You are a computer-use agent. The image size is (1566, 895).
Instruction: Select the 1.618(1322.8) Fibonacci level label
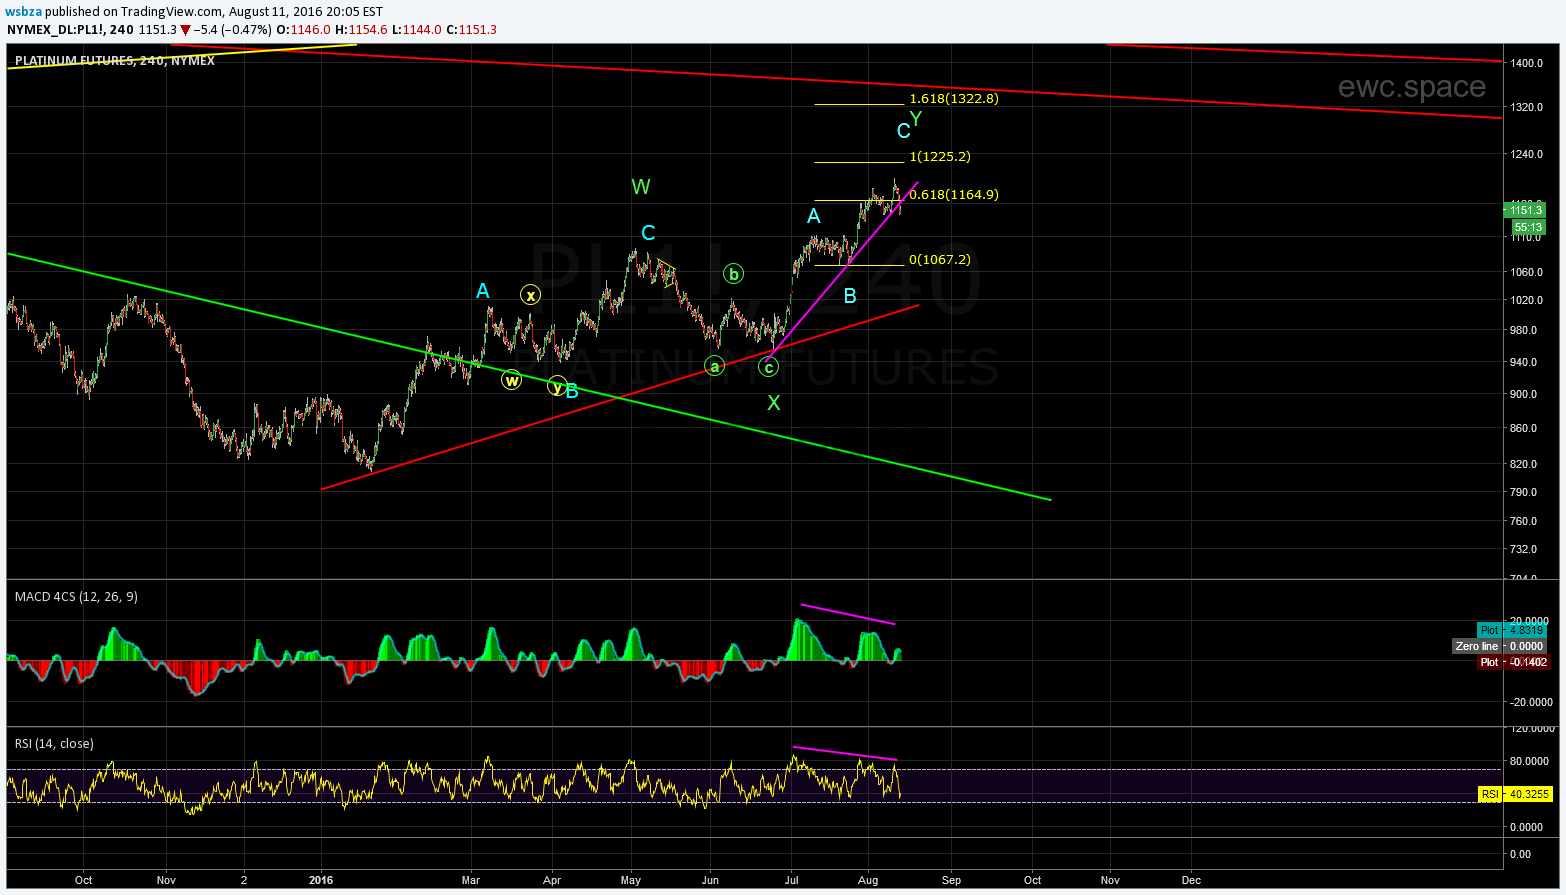(x=953, y=99)
